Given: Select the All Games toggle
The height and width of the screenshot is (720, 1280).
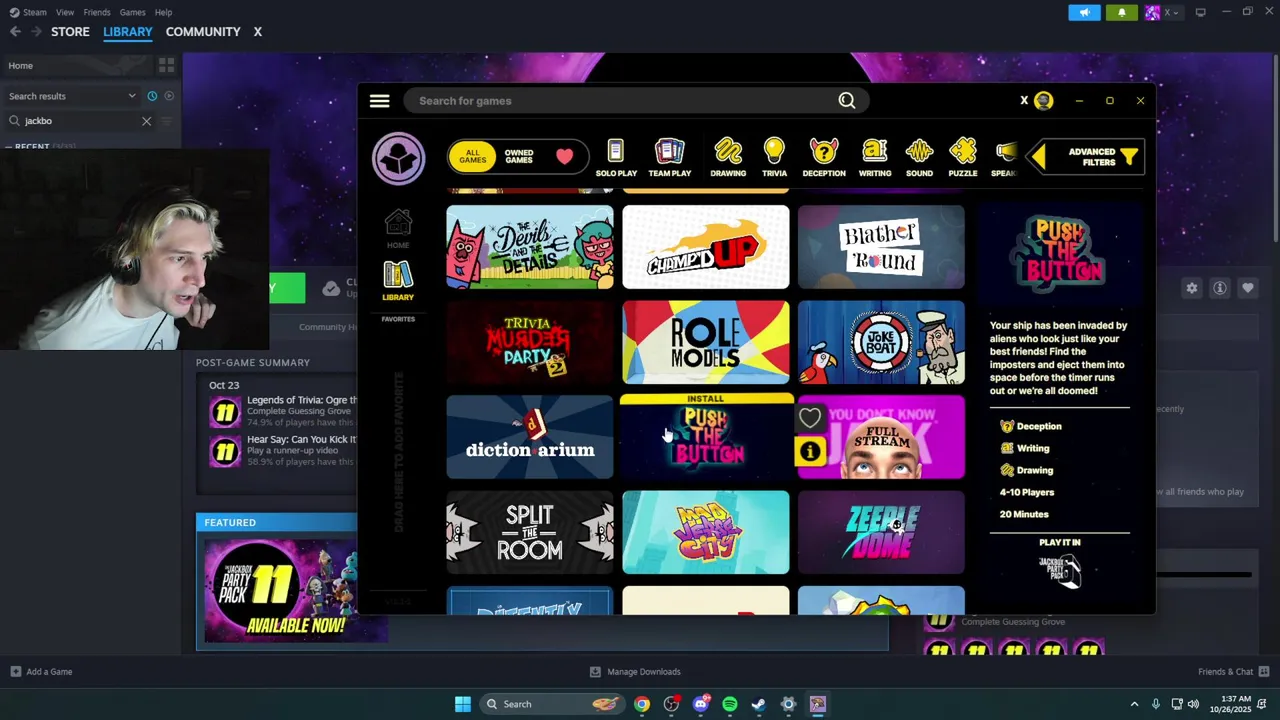Looking at the screenshot, I should click(472, 157).
